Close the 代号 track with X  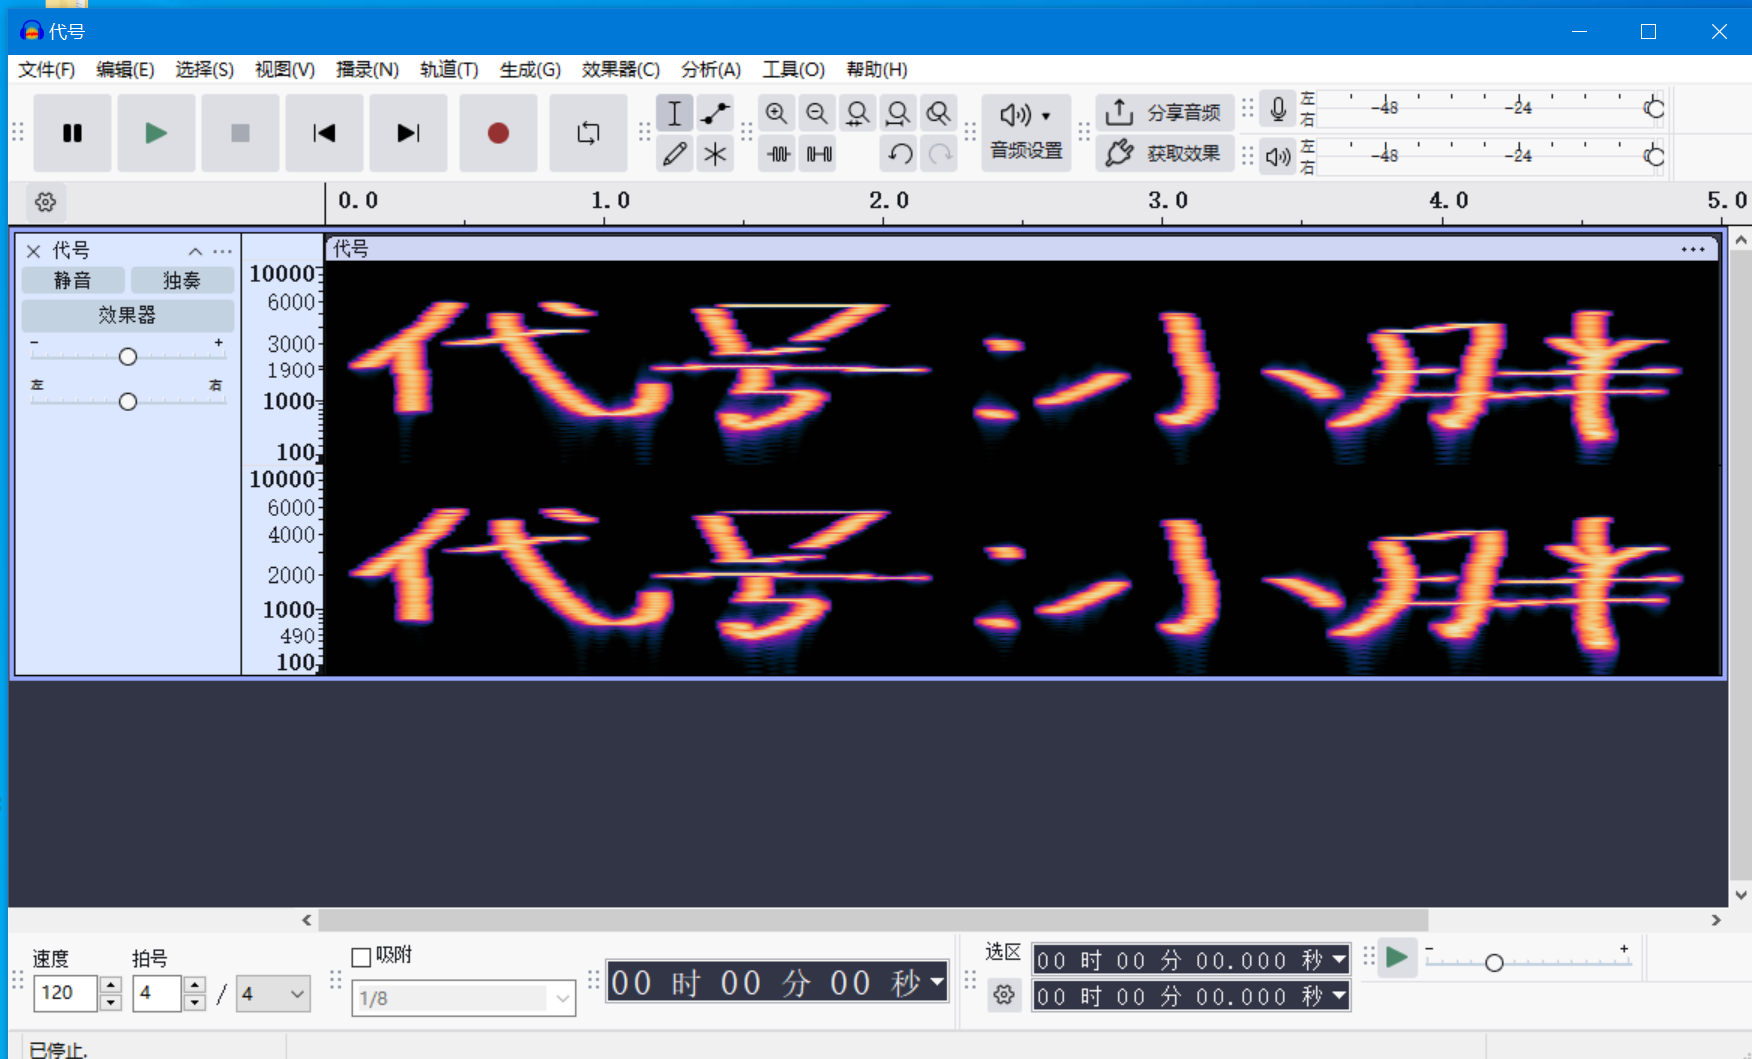pos(33,251)
